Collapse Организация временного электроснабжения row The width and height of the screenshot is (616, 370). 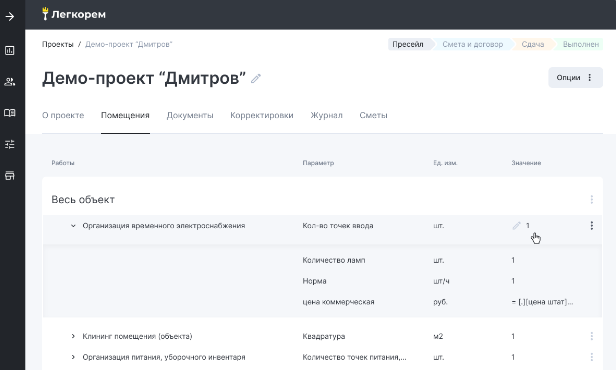pyautogui.click(x=73, y=226)
